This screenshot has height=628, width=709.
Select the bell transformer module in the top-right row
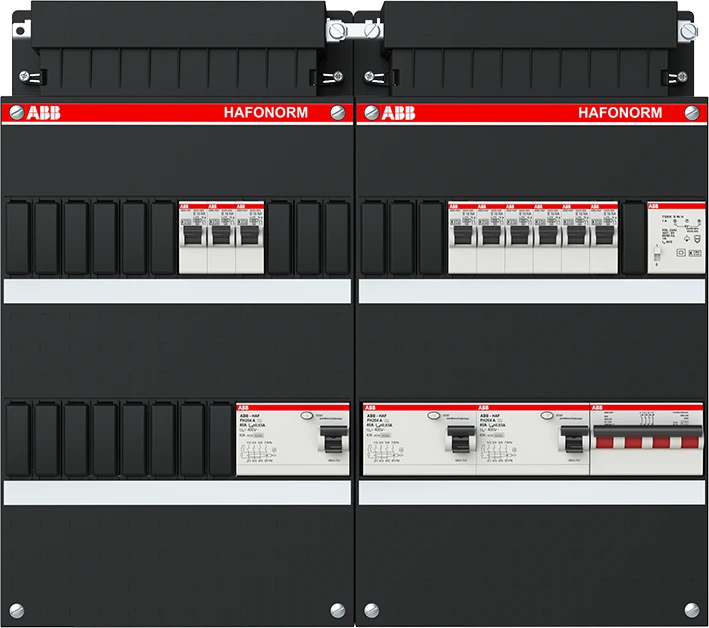tap(662, 237)
